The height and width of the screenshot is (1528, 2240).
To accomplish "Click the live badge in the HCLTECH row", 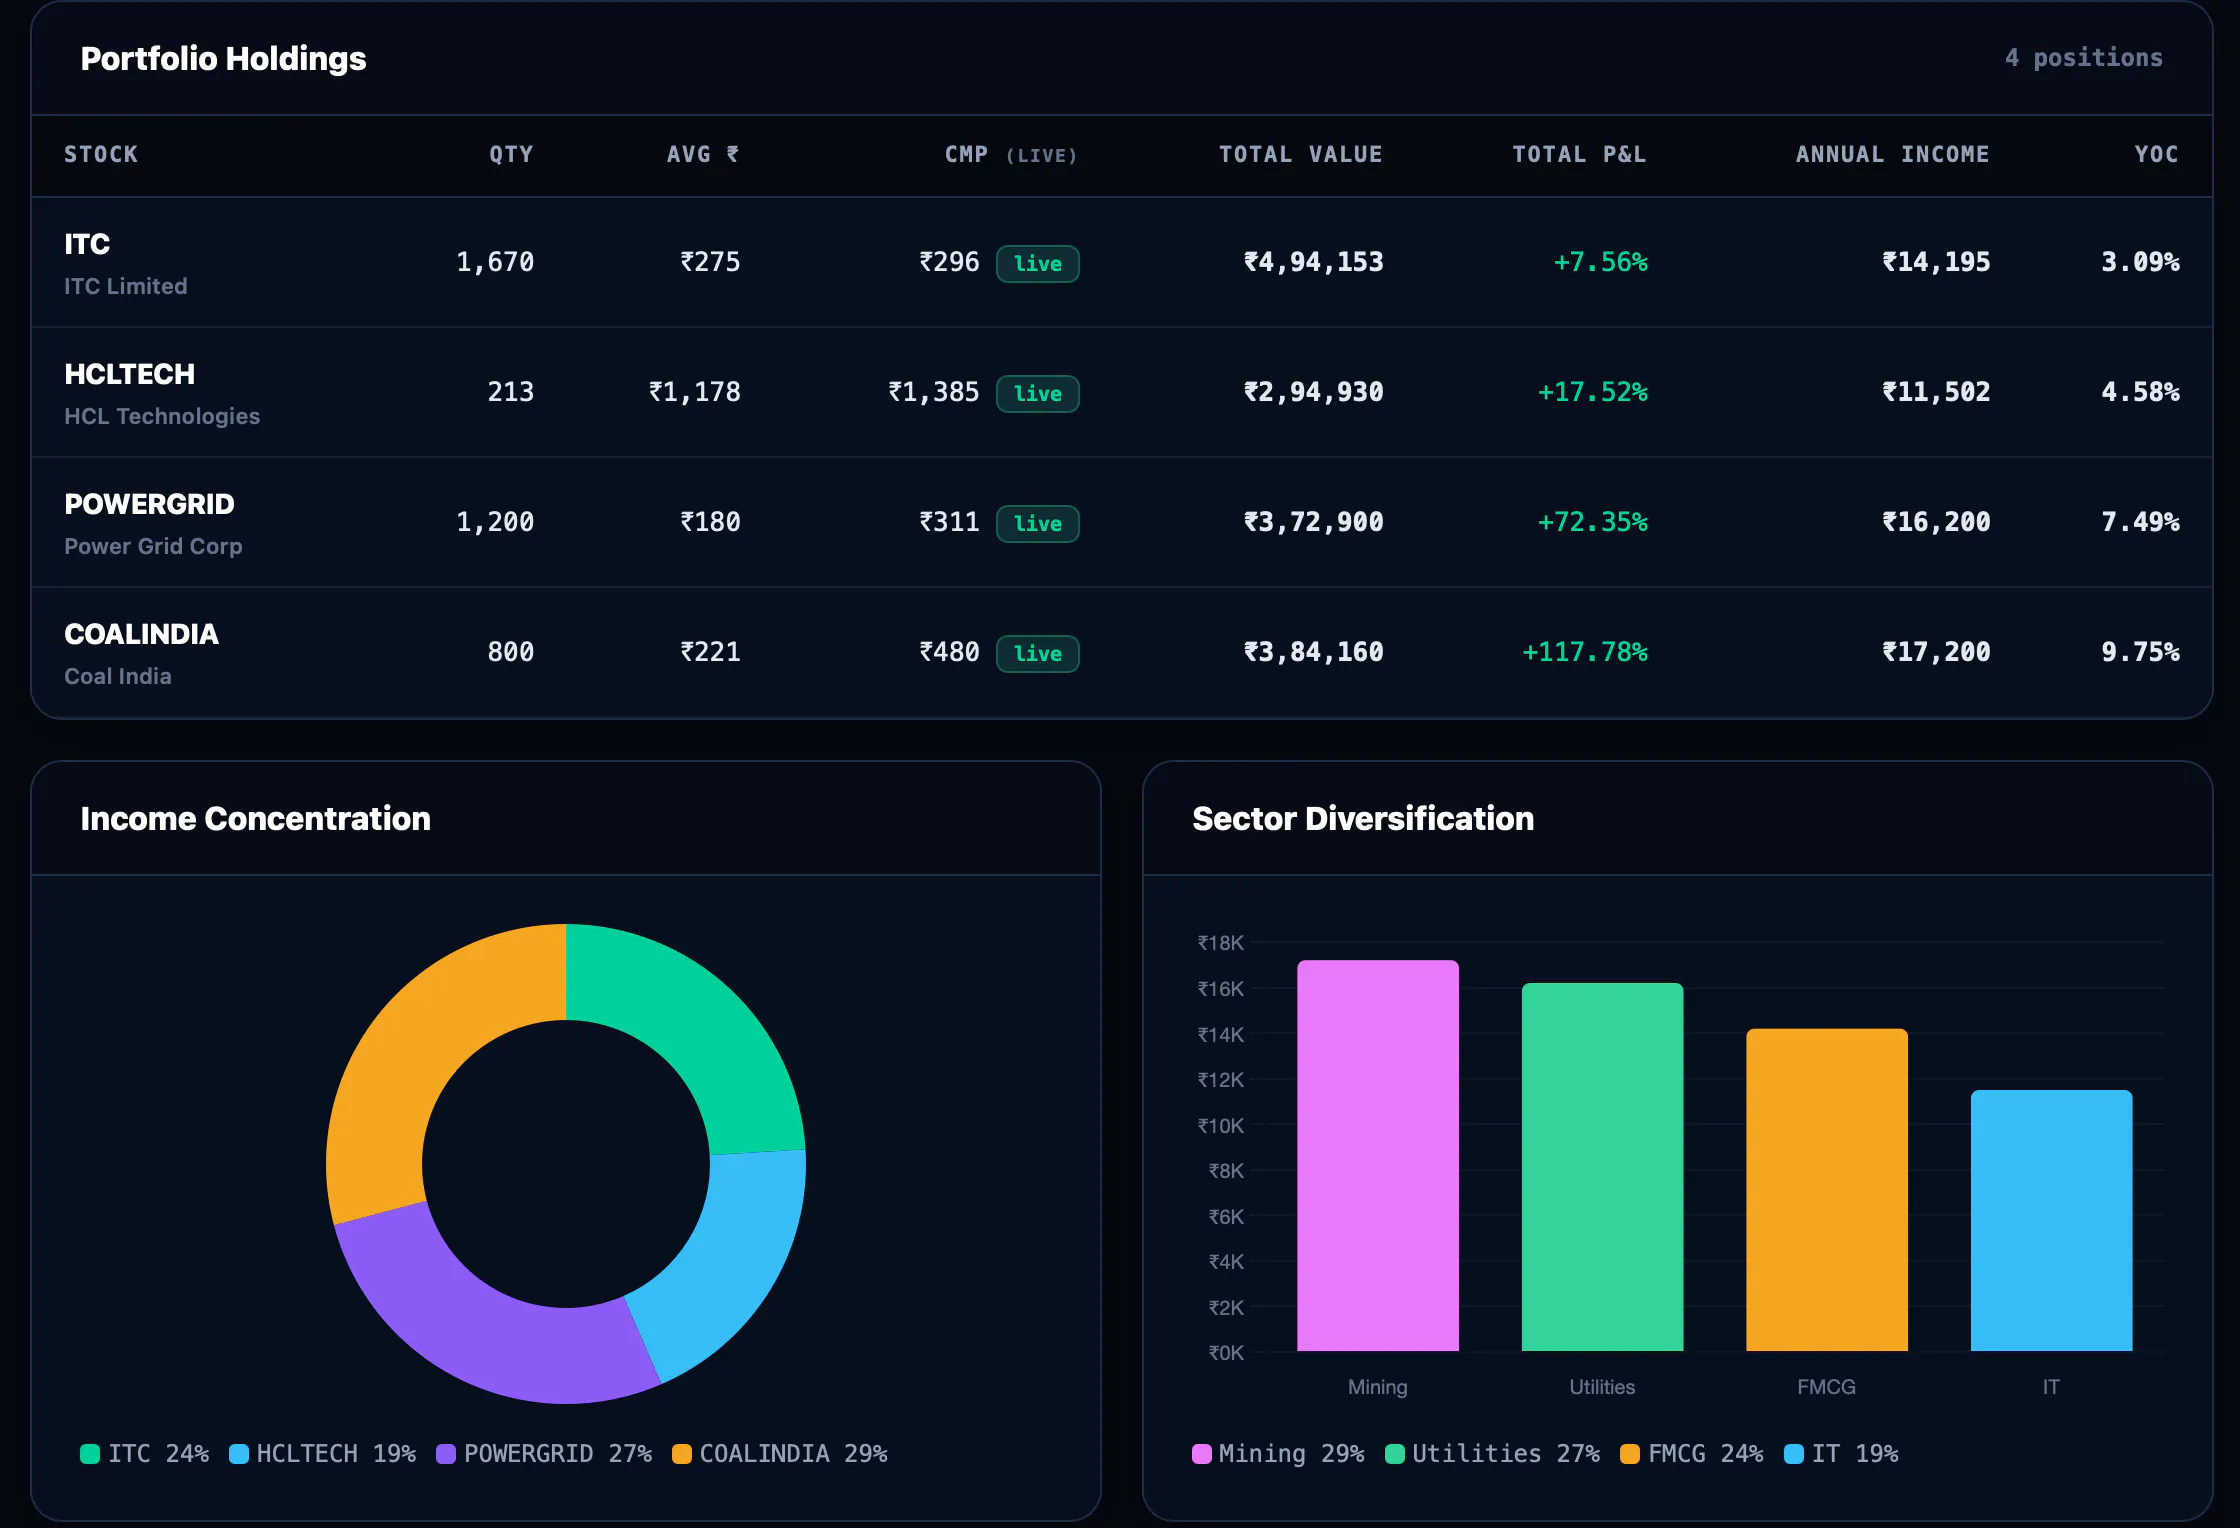I will [x=1038, y=393].
